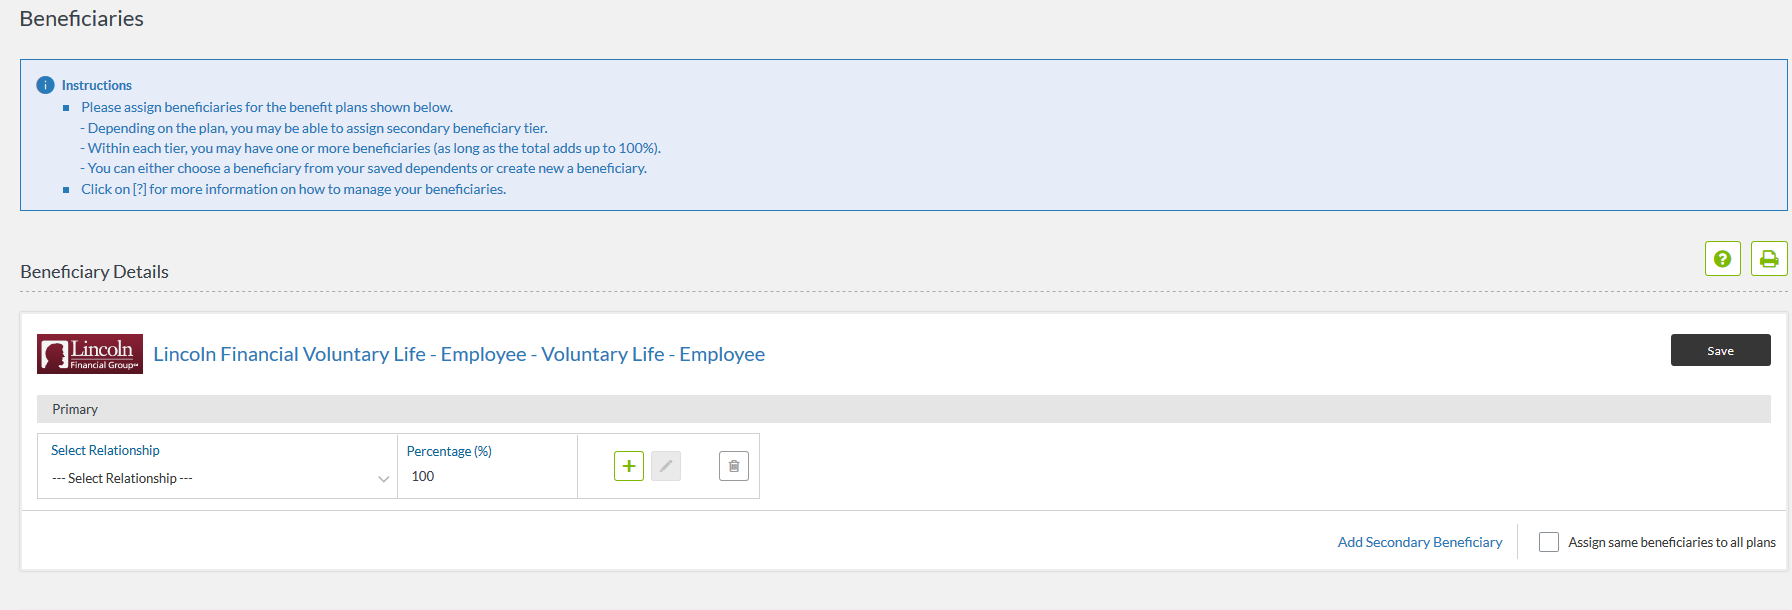The height and width of the screenshot is (610, 1792).
Task: Click the Lincoln Financial Group logo
Action: pyautogui.click(x=90, y=354)
